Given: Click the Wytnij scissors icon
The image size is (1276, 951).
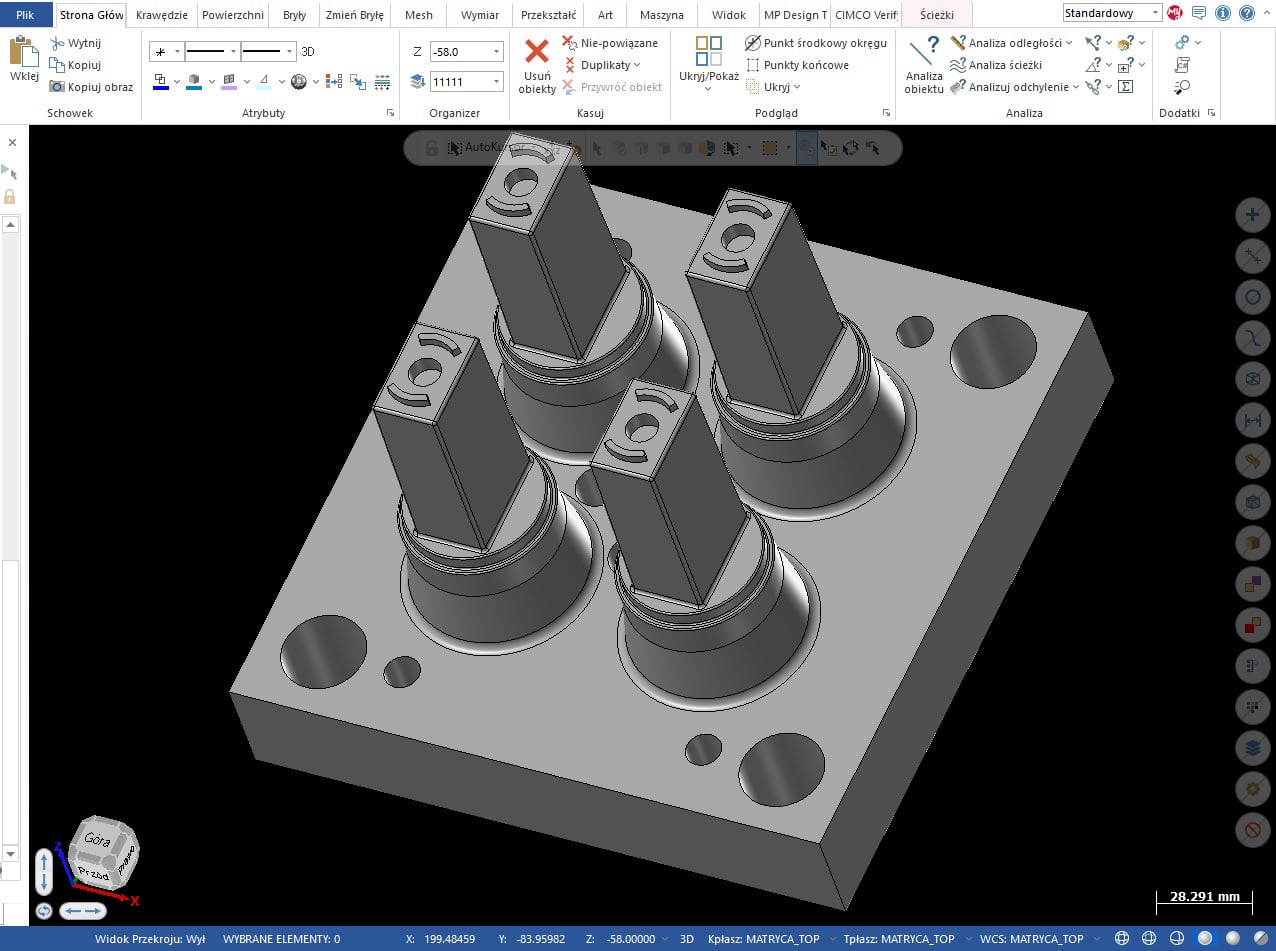Looking at the screenshot, I should point(58,43).
